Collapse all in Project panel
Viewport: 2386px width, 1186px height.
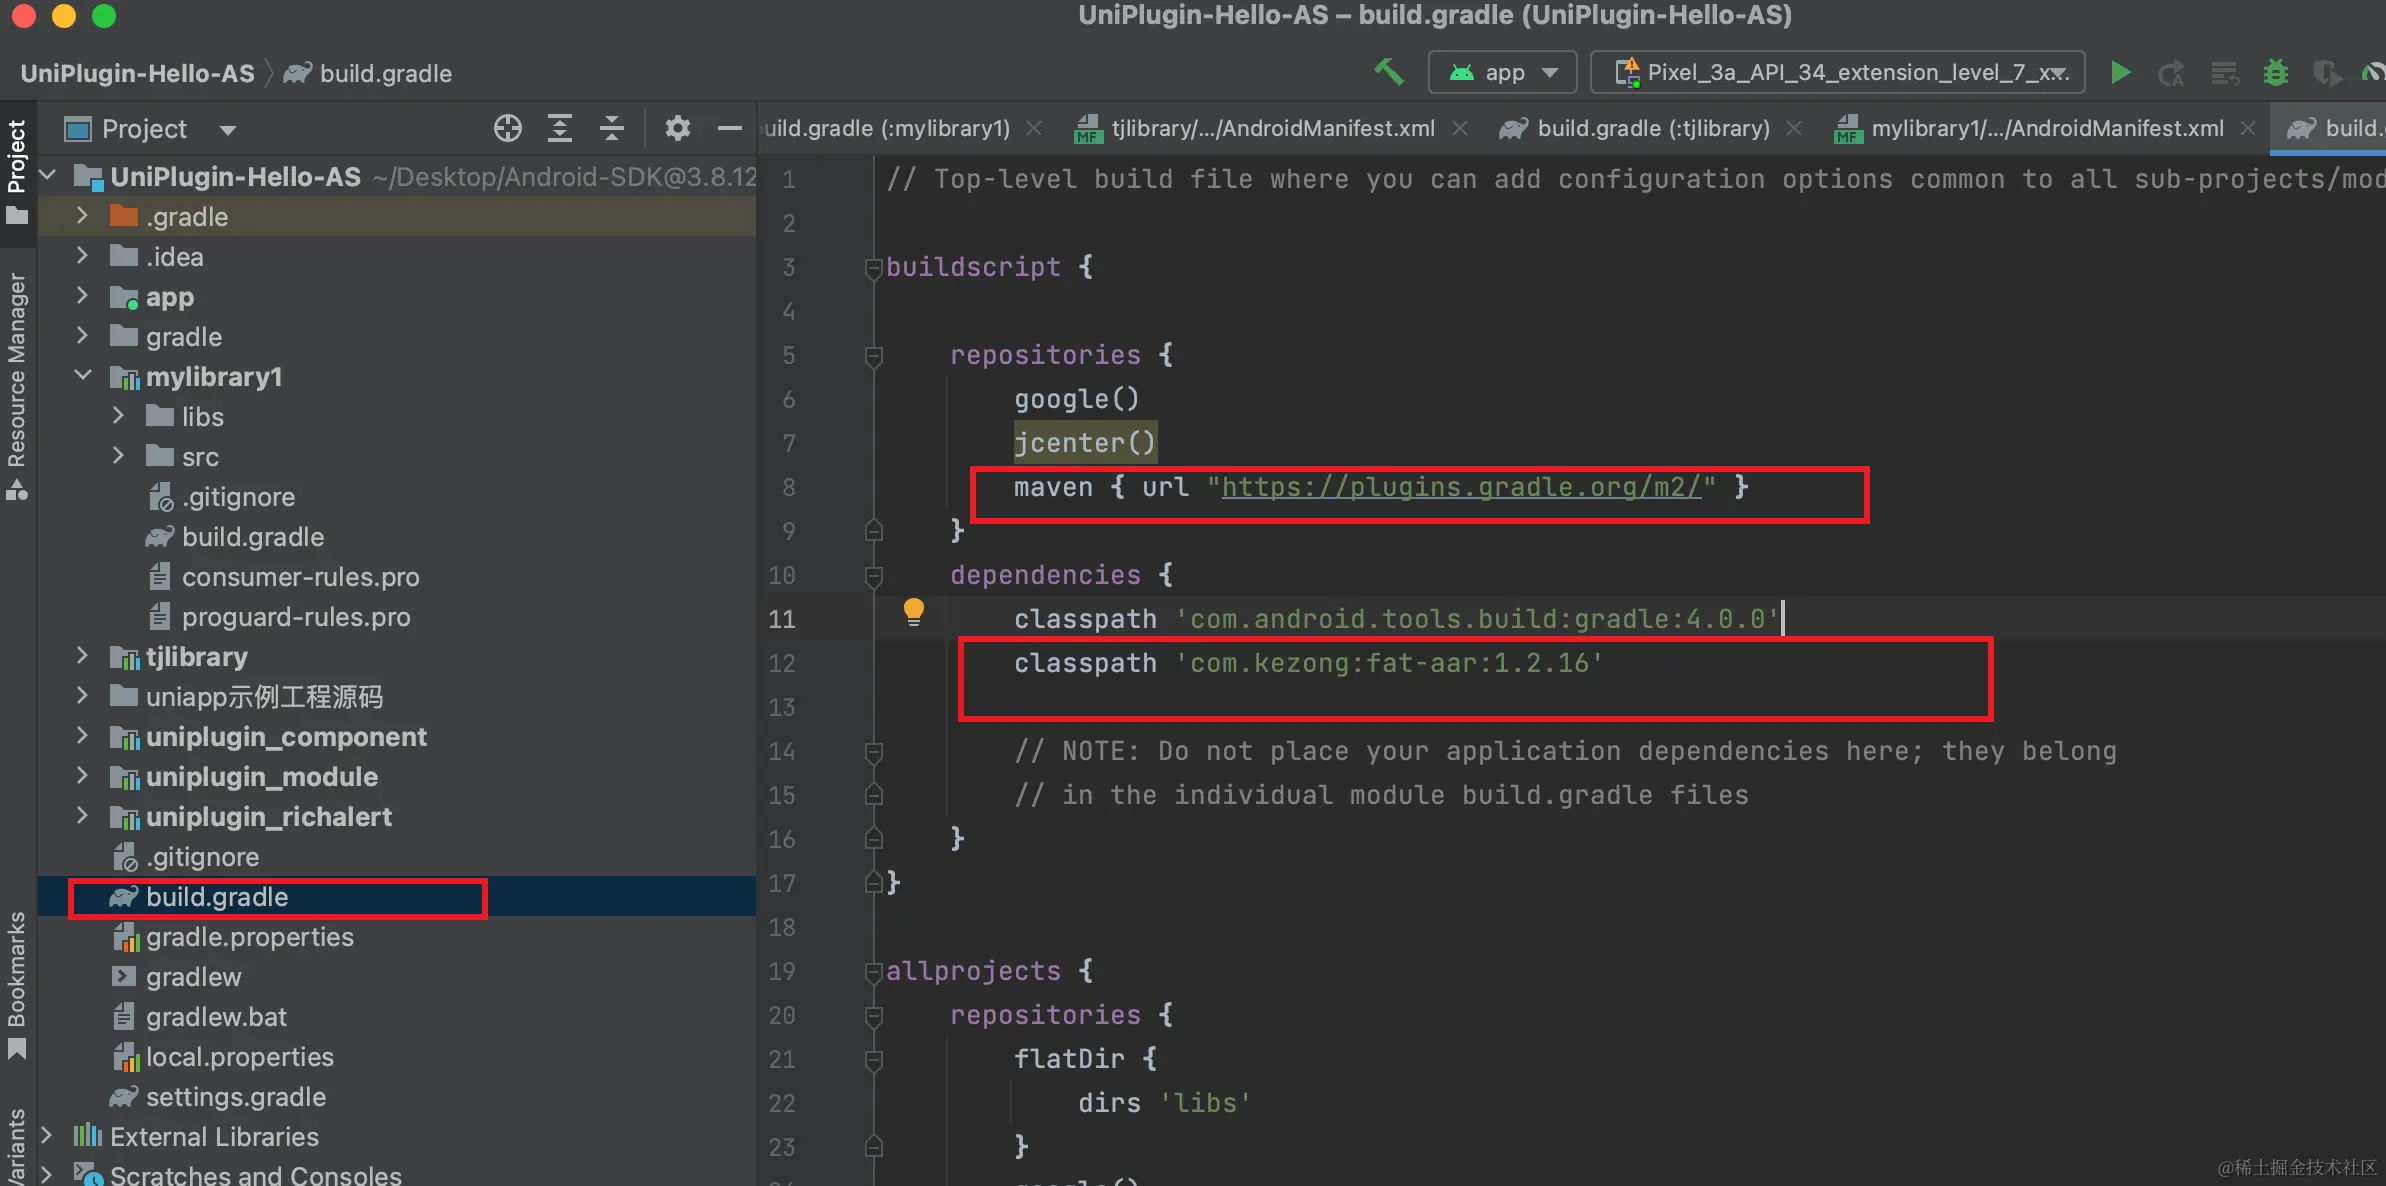point(612,128)
